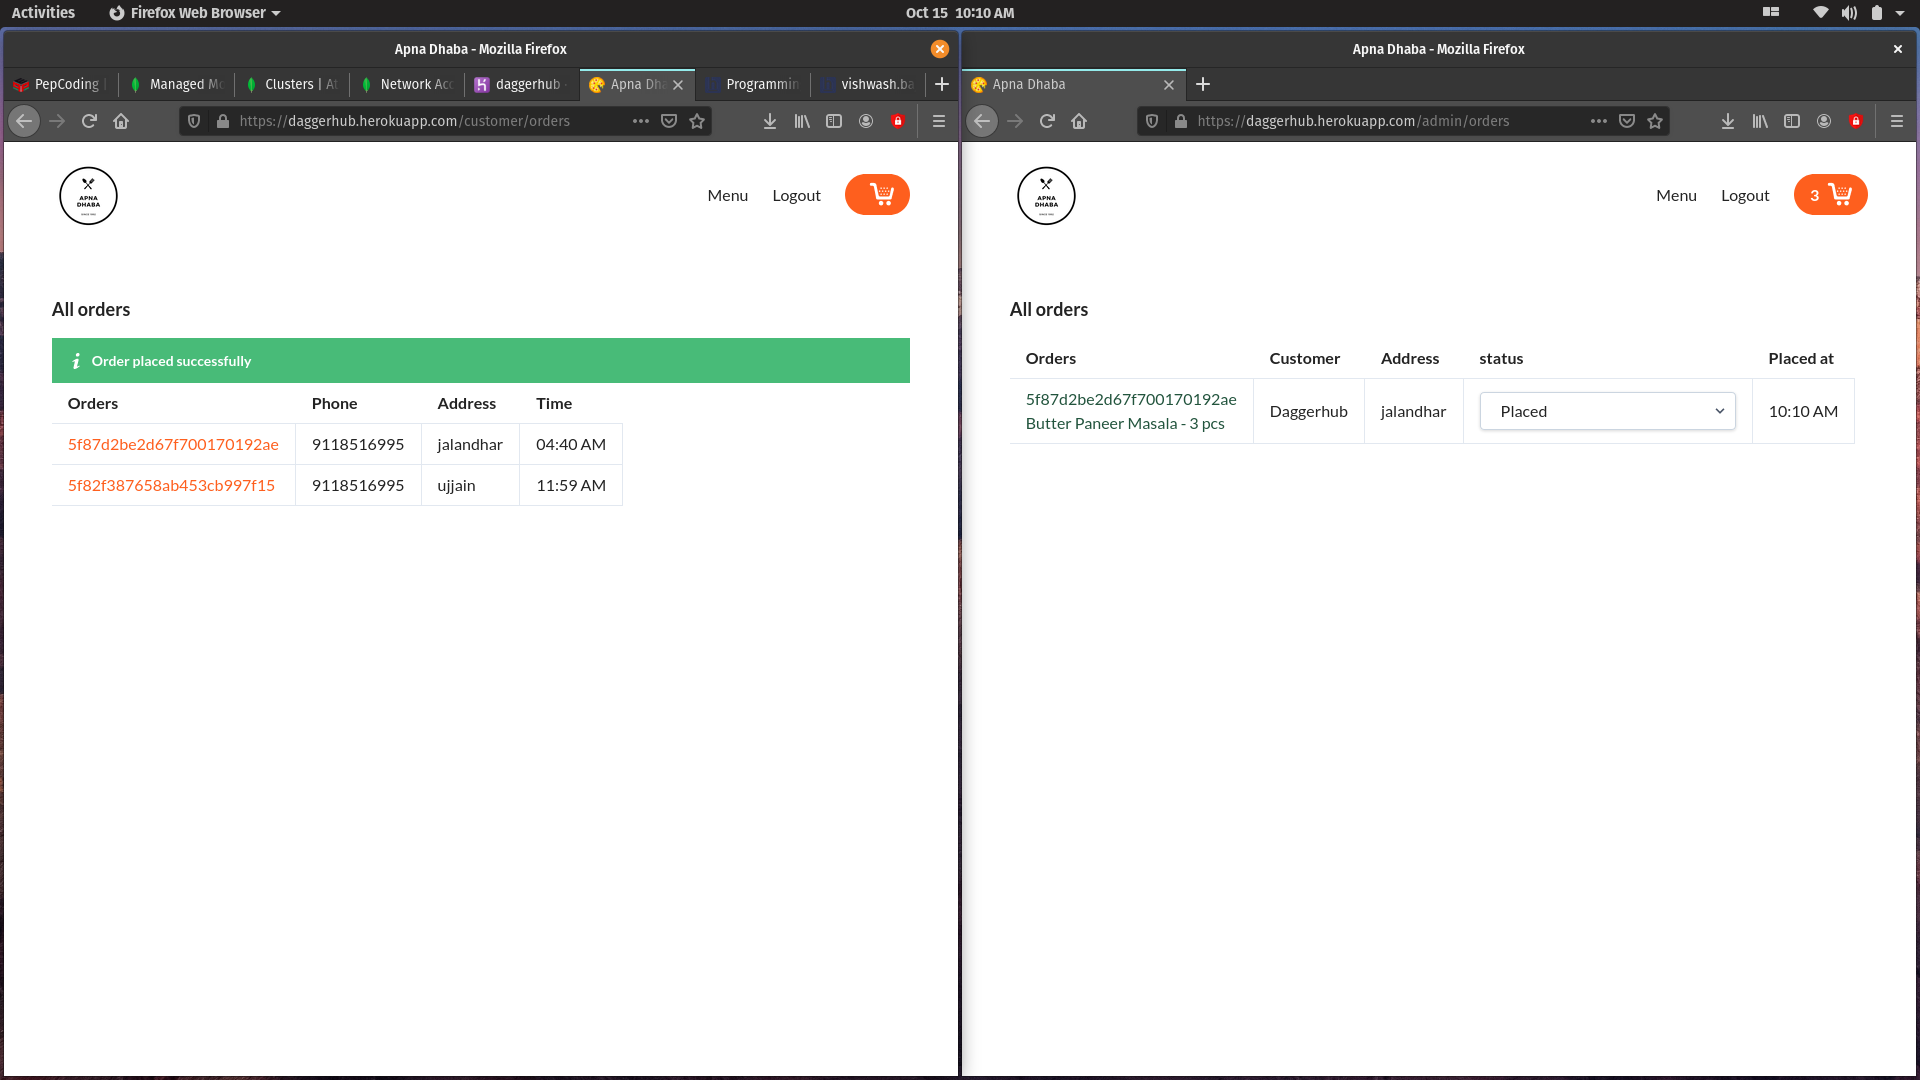
Task: Click the orange cart button in left window
Action: (x=877, y=195)
